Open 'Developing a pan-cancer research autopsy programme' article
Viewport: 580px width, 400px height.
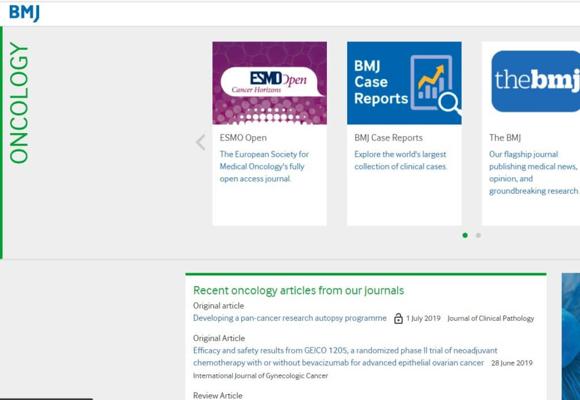(x=290, y=318)
